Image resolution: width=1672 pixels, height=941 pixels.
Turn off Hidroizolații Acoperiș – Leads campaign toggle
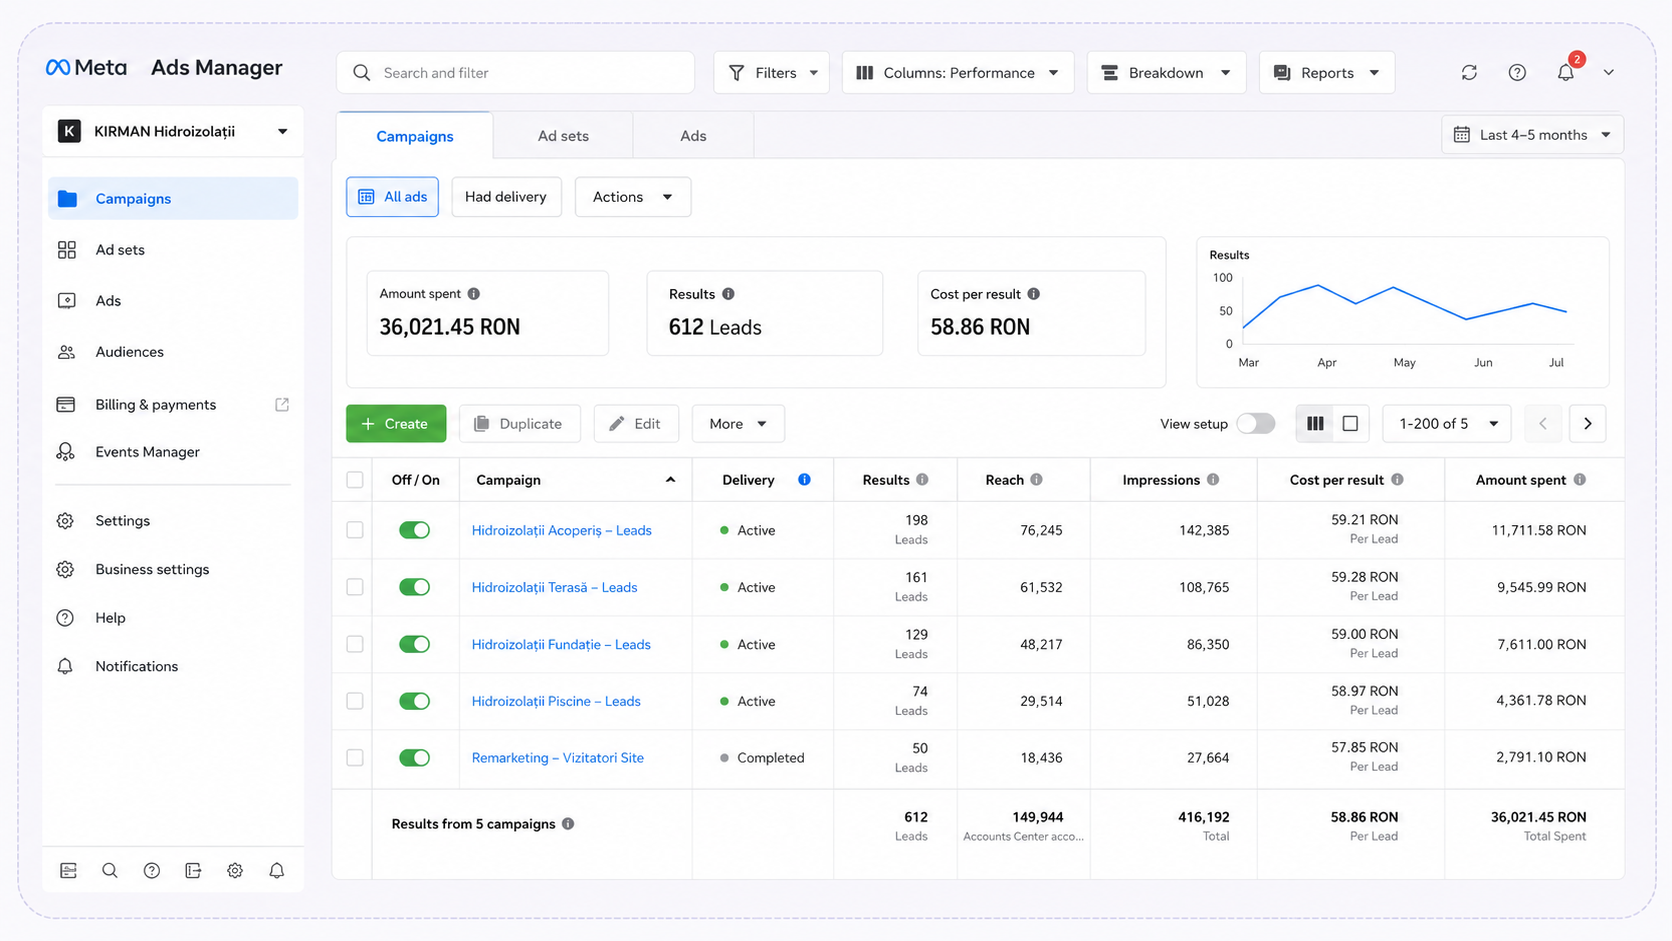(414, 530)
